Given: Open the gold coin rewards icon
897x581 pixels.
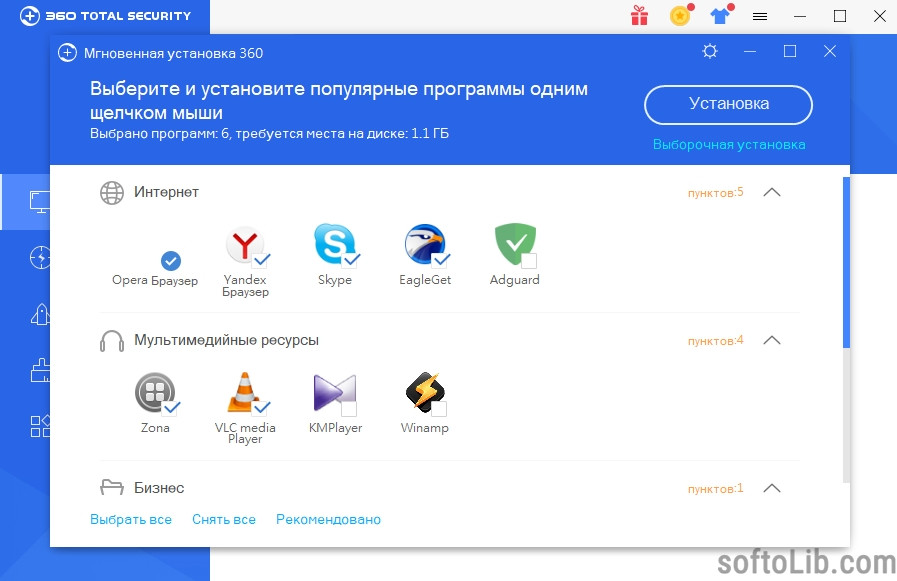Looking at the screenshot, I should (680, 16).
